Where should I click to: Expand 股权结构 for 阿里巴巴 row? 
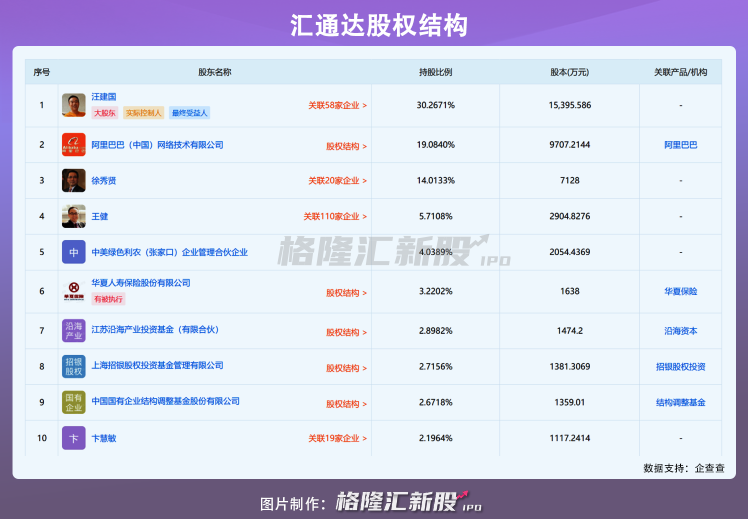(346, 146)
